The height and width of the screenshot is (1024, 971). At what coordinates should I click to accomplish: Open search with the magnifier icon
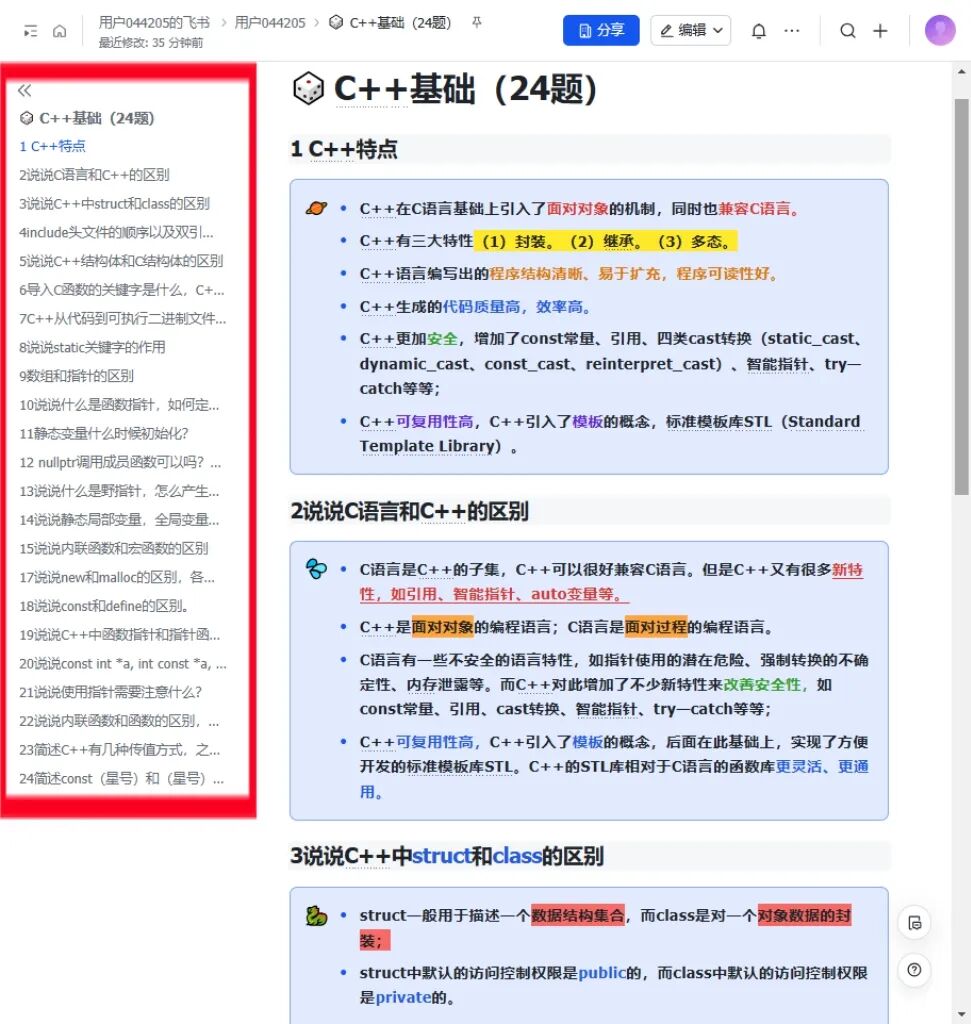click(848, 31)
